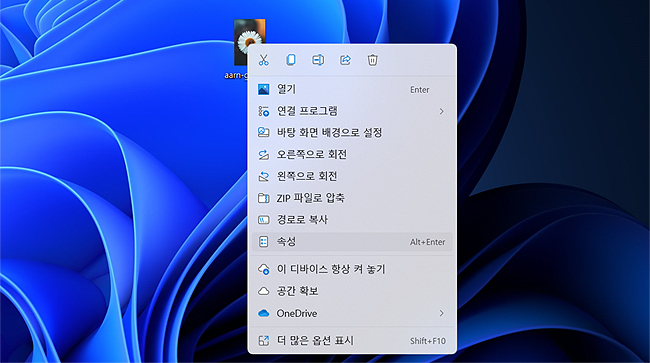This screenshot has width=650, height=363.
Task: Select the 열기 (Open) menu entry
Action: (x=352, y=89)
